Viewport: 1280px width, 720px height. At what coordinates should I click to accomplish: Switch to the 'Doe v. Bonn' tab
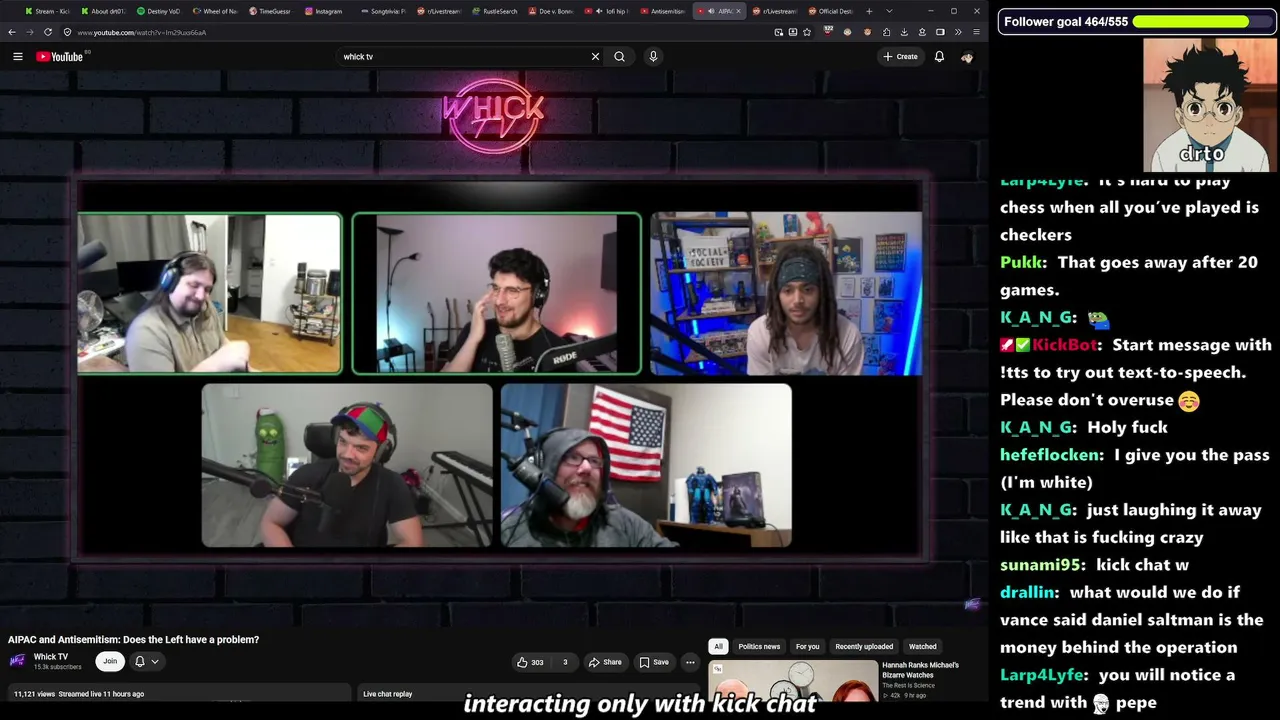551,11
